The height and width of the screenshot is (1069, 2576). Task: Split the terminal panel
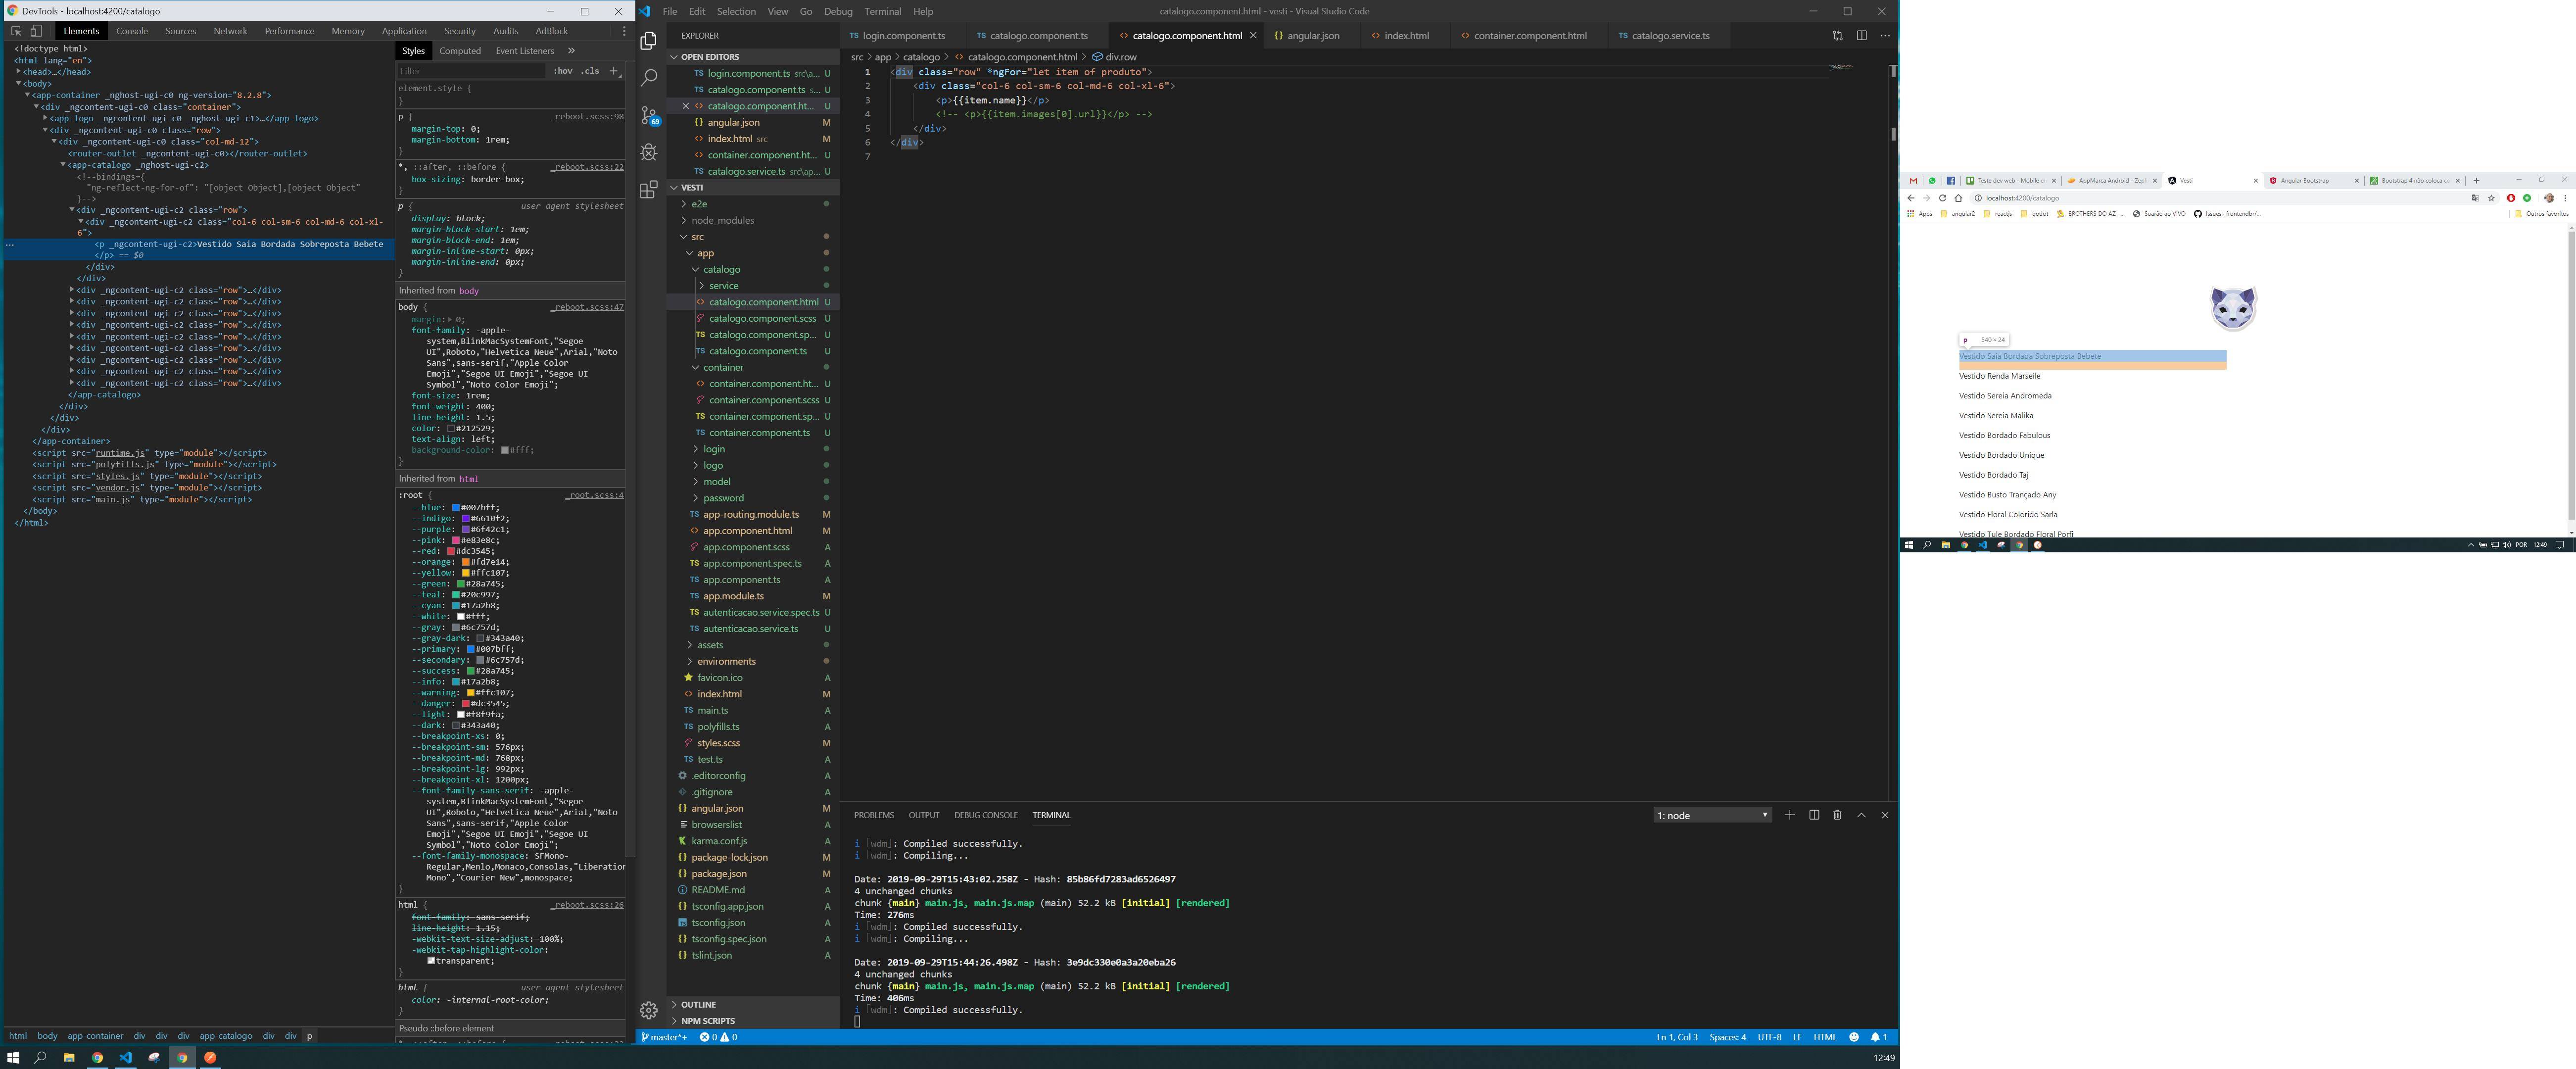click(x=1814, y=815)
